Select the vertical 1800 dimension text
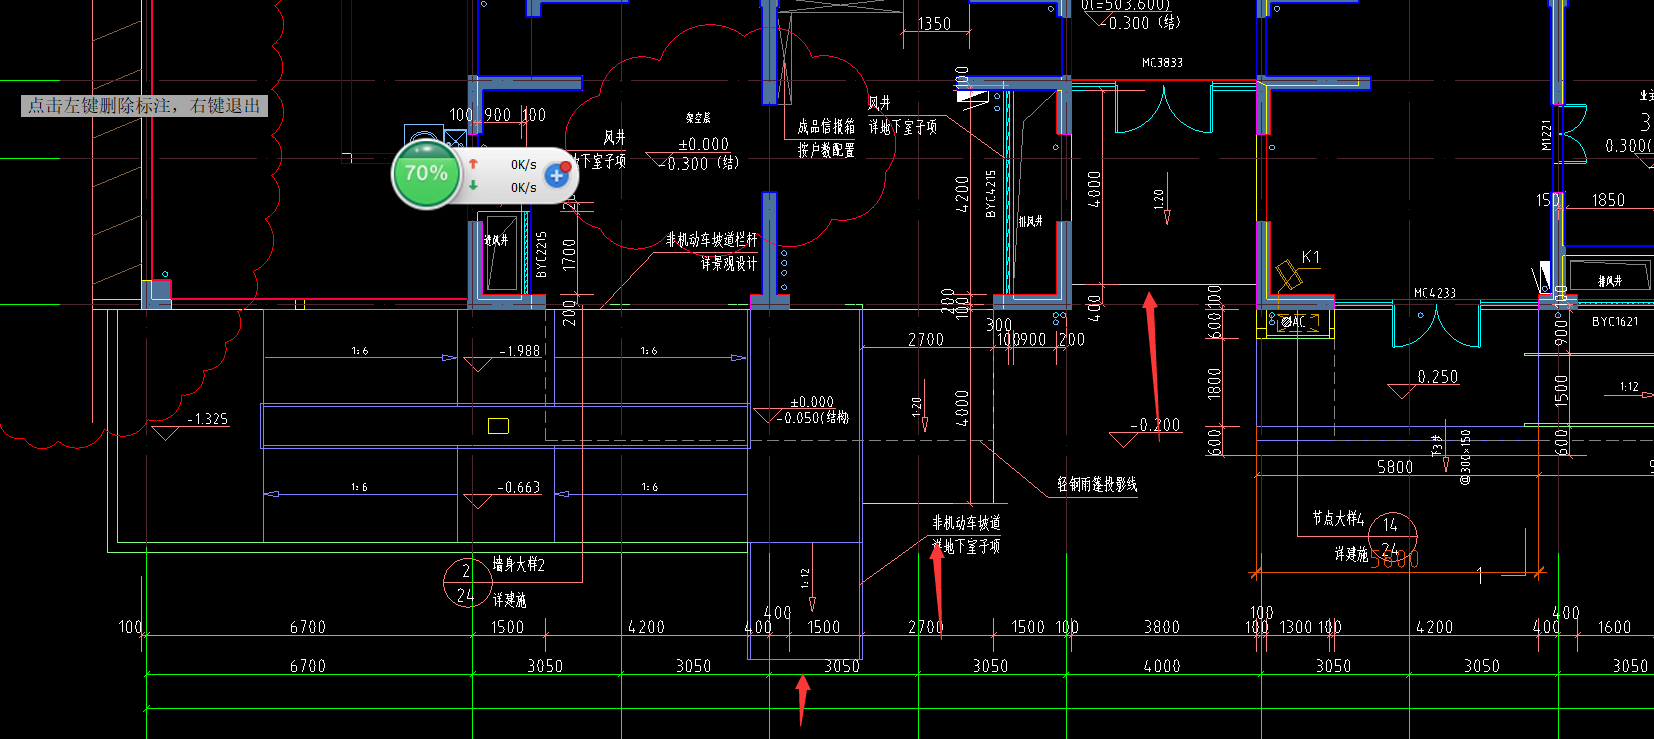The height and width of the screenshot is (739, 1654). coord(1214,383)
